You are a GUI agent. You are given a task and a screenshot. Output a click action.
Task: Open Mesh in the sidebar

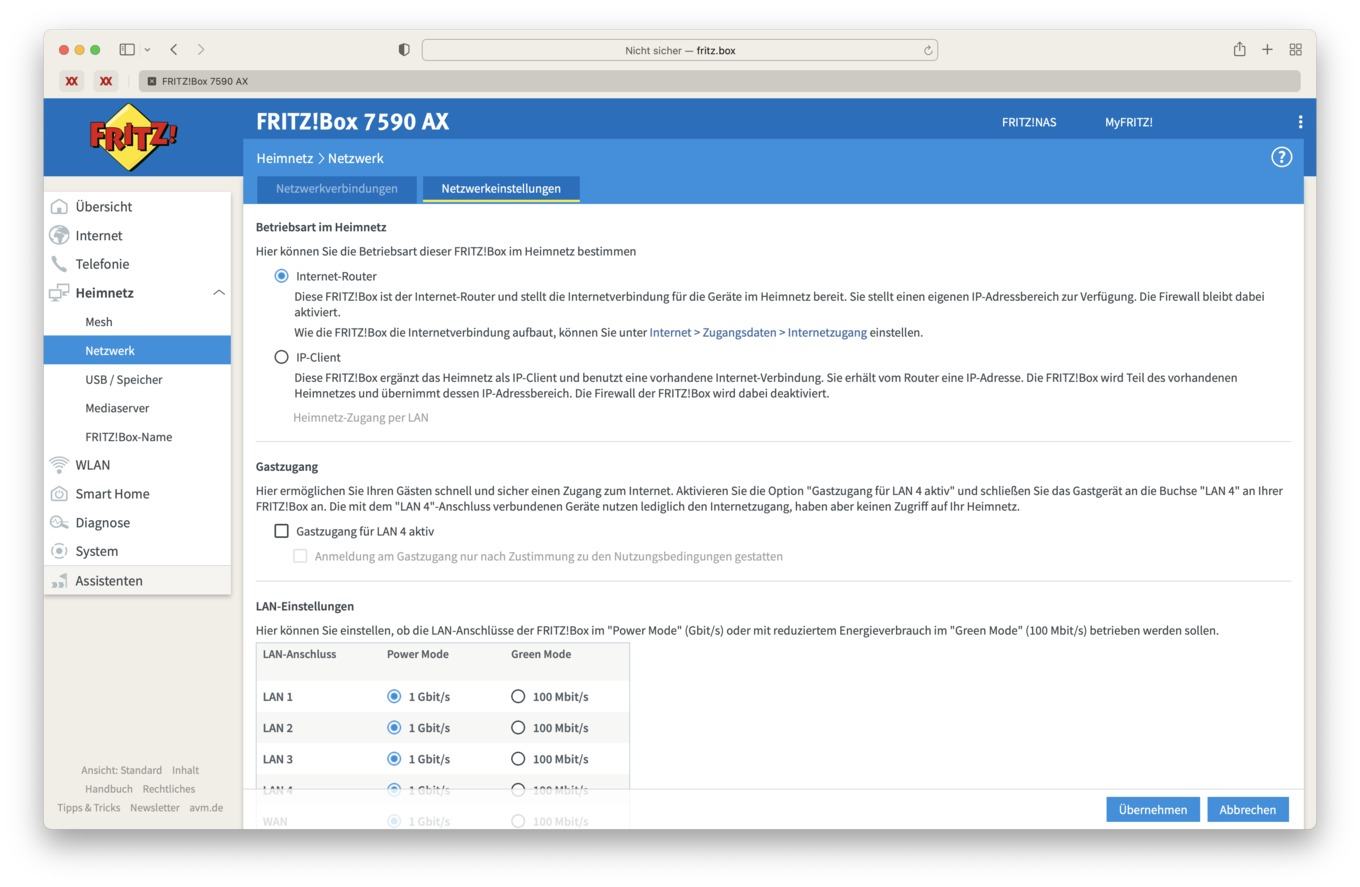(99, 322)
